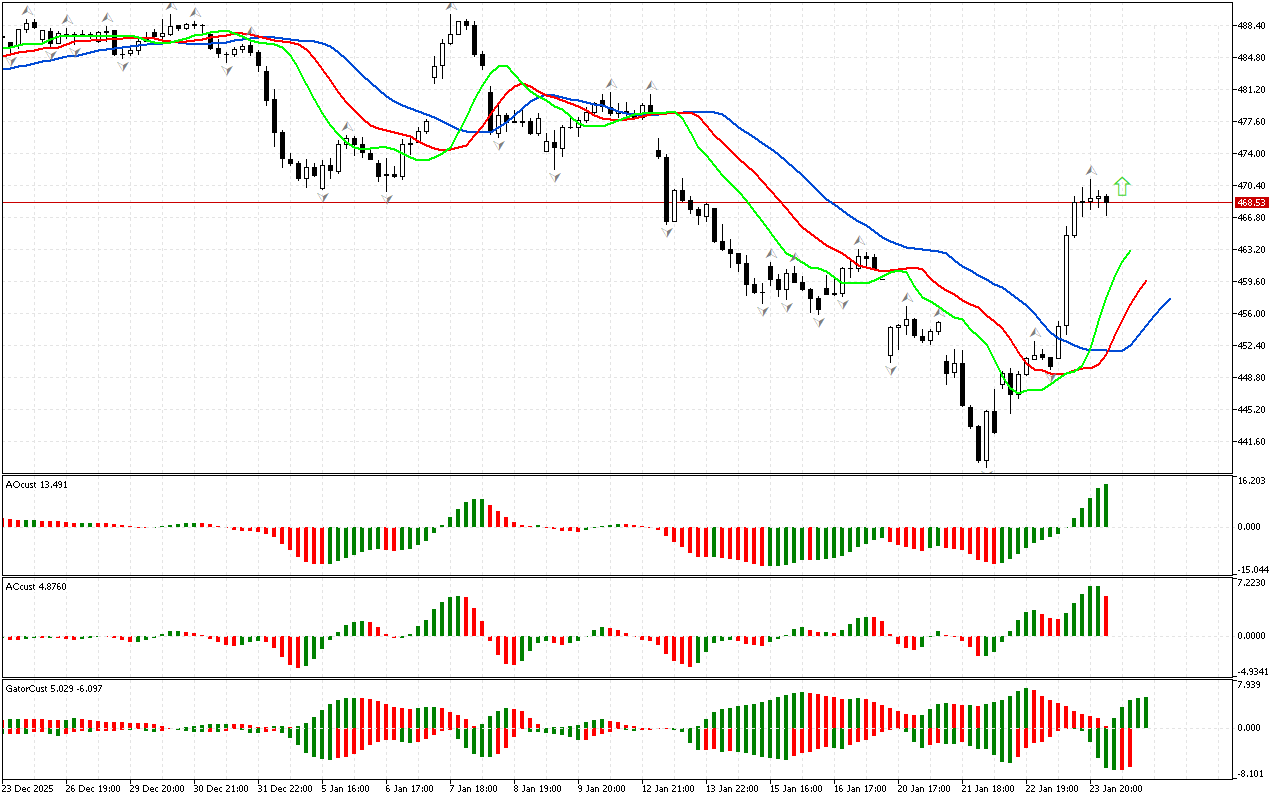Click the 441.60 price scale label
Screen dimensions: 1280x800
click(x=1251, y=442)
